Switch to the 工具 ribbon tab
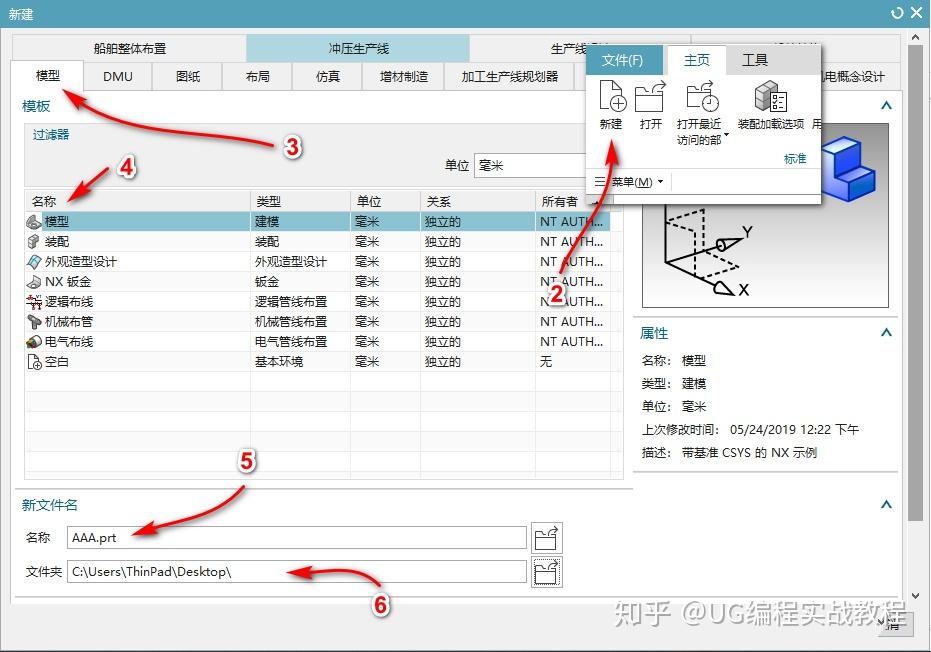The width and height of the screenshot is (931, 652). click(x=757, y=60)
